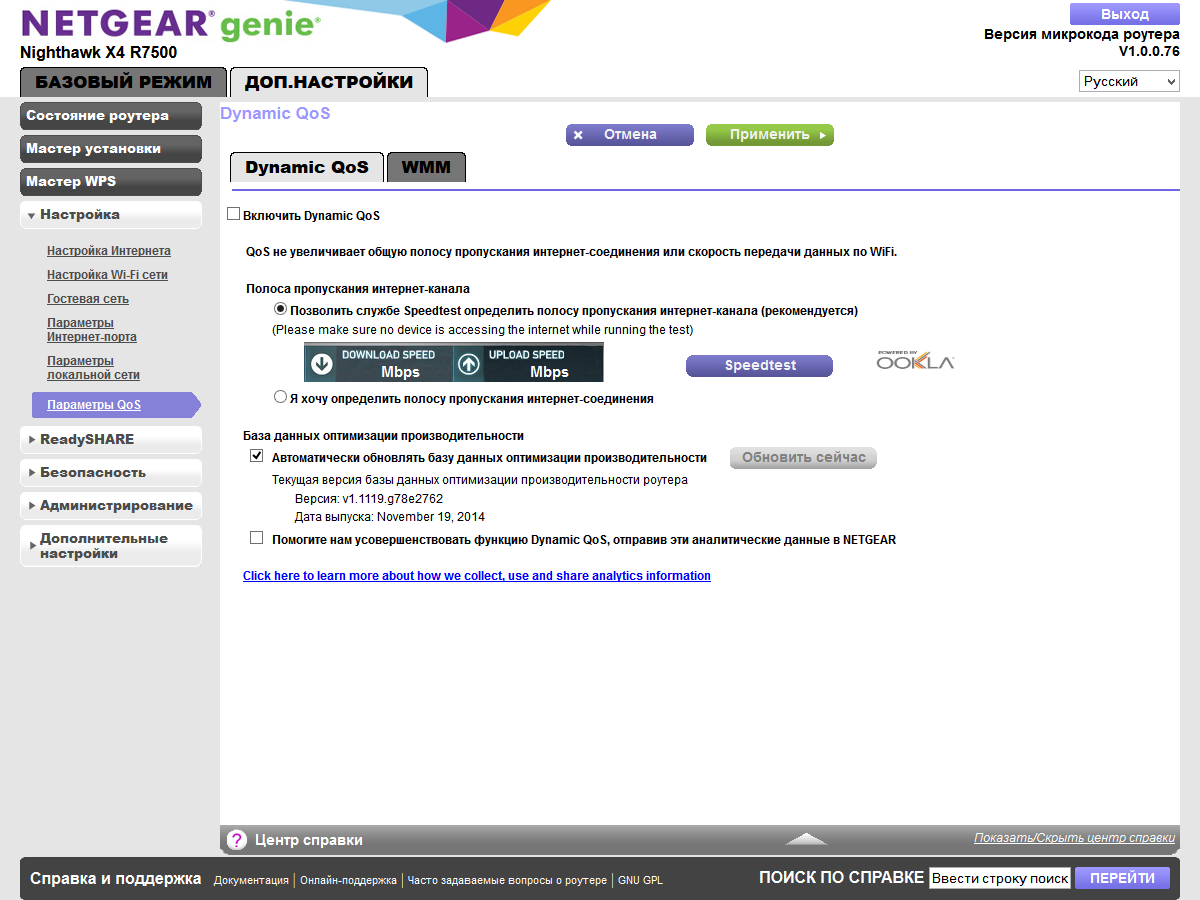Click Показать/Скрыть центр справки link
Image resolution: width=1200 pixels, height=900 pixels.
1075,838
